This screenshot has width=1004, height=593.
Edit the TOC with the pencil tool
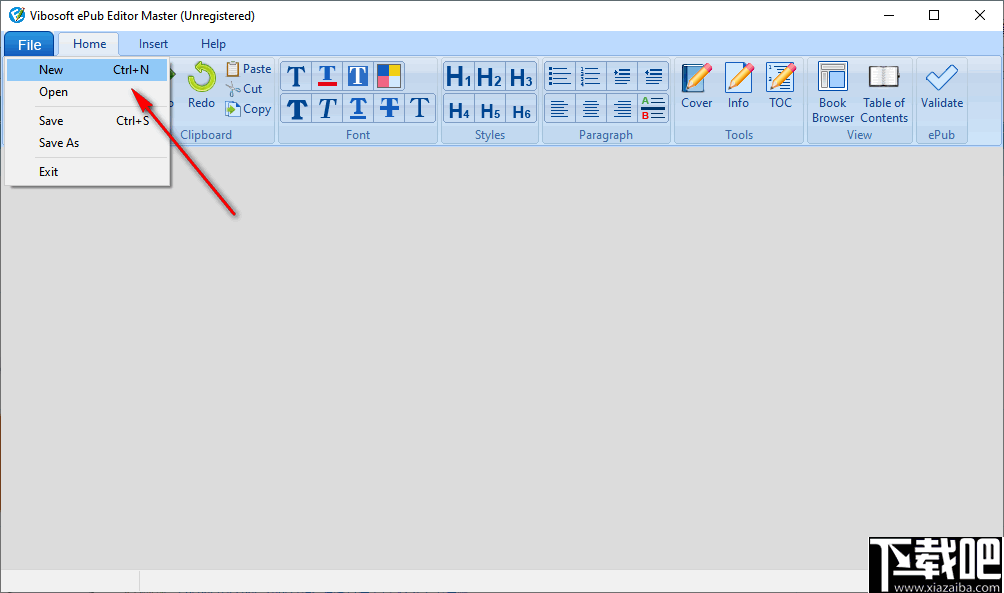pos(780,85)
